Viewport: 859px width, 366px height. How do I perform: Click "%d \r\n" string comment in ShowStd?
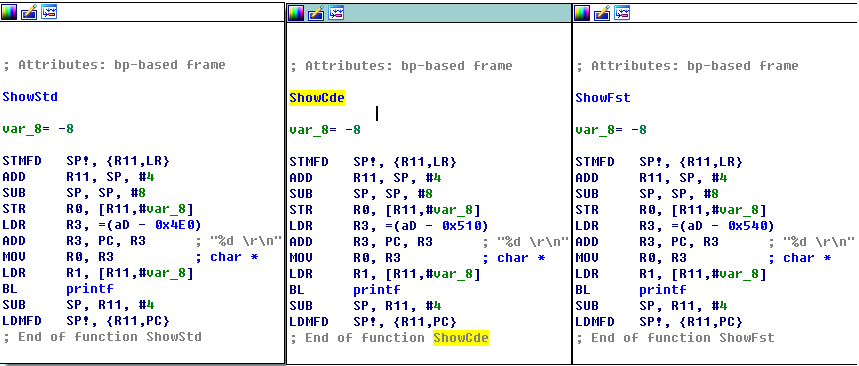point(246,241)
